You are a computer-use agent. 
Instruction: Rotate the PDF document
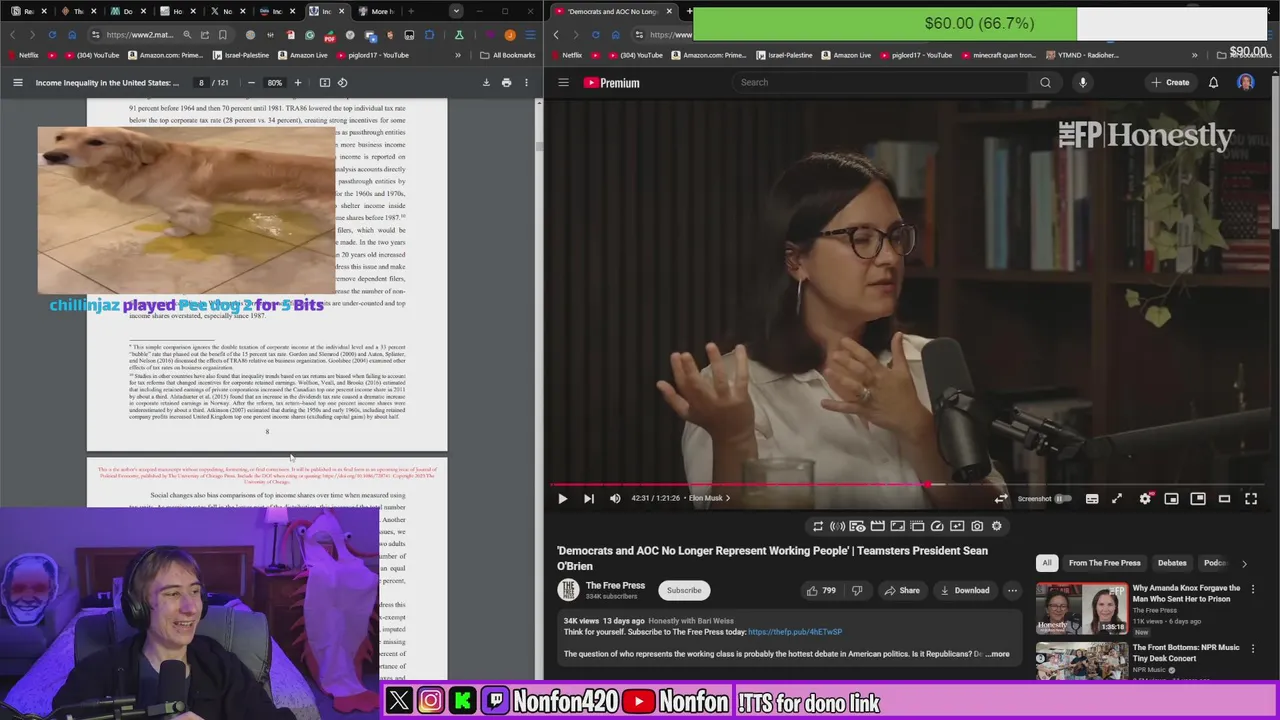342,83
